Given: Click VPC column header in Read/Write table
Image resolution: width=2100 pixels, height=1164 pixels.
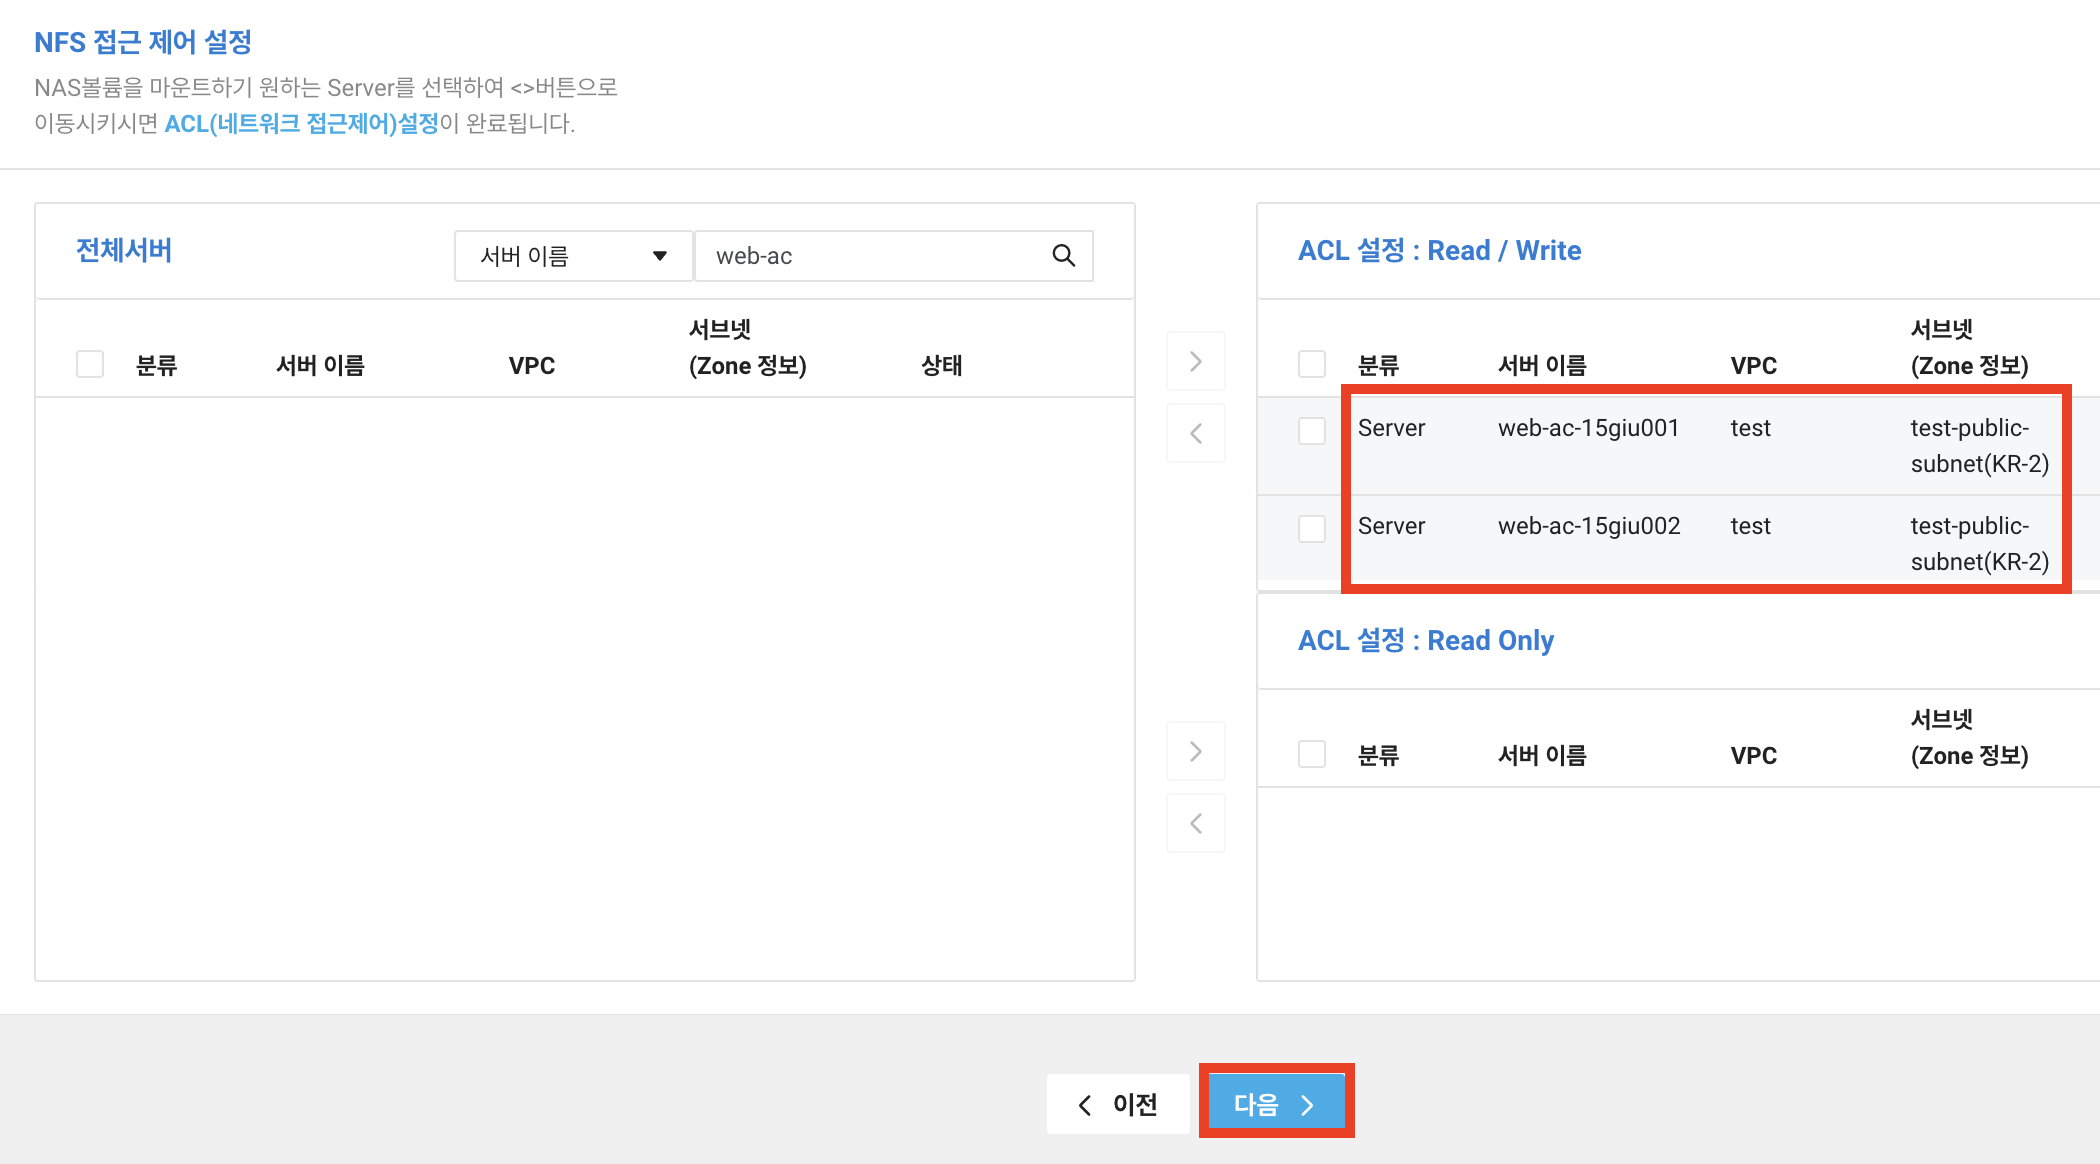Looking at the screenshot, I should 1753,366.
